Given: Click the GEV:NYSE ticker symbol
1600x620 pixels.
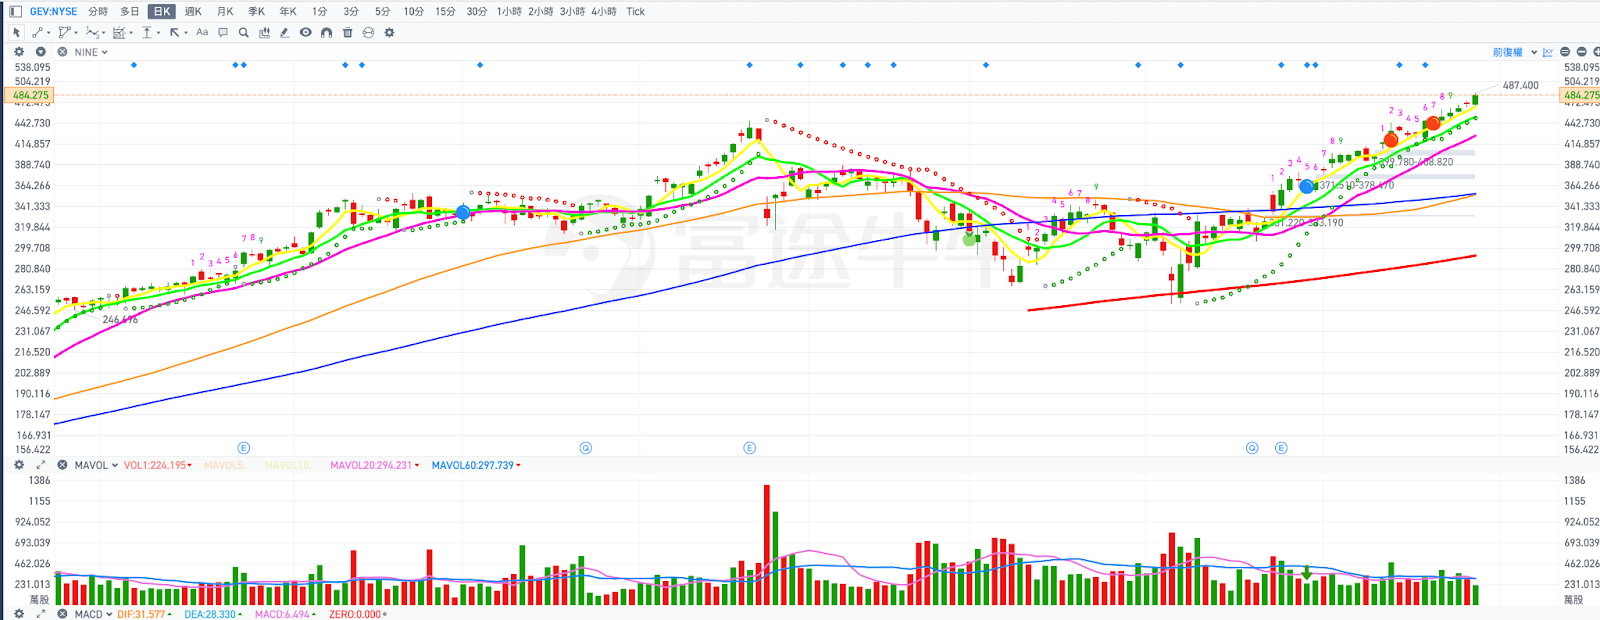Looking at the screenshot, I should [53, 12].
